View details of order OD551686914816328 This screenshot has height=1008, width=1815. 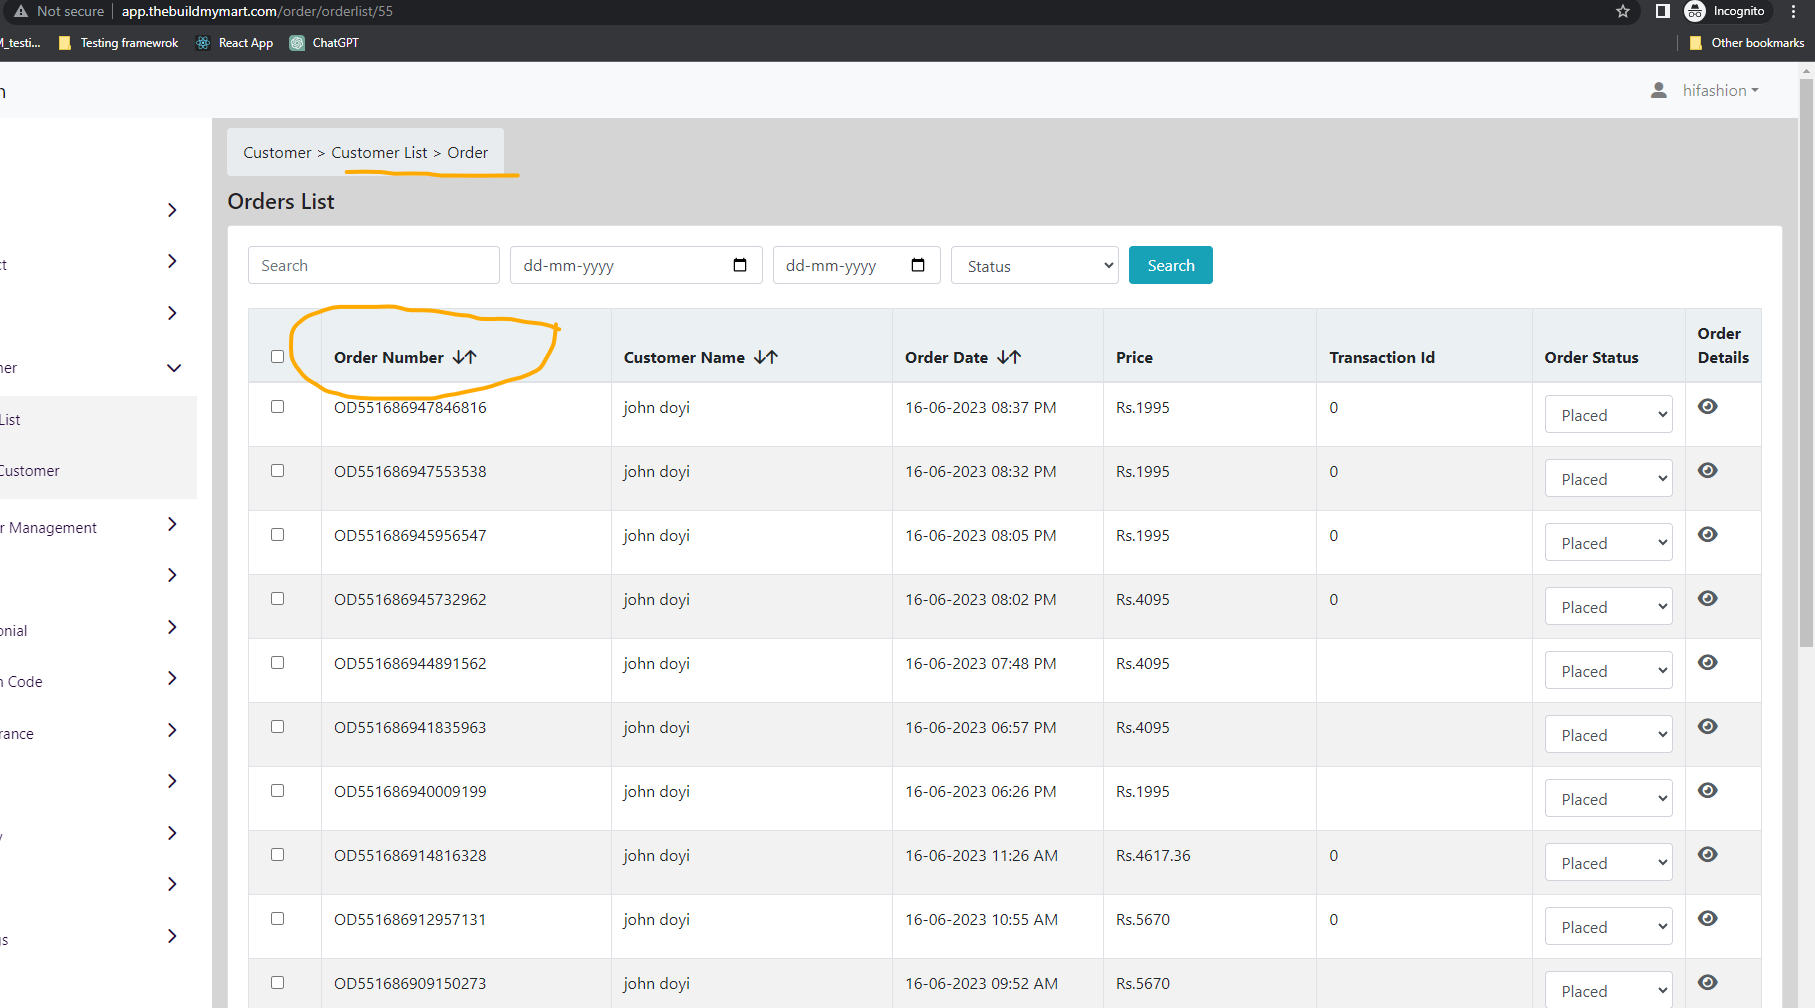coord(1708,854)
